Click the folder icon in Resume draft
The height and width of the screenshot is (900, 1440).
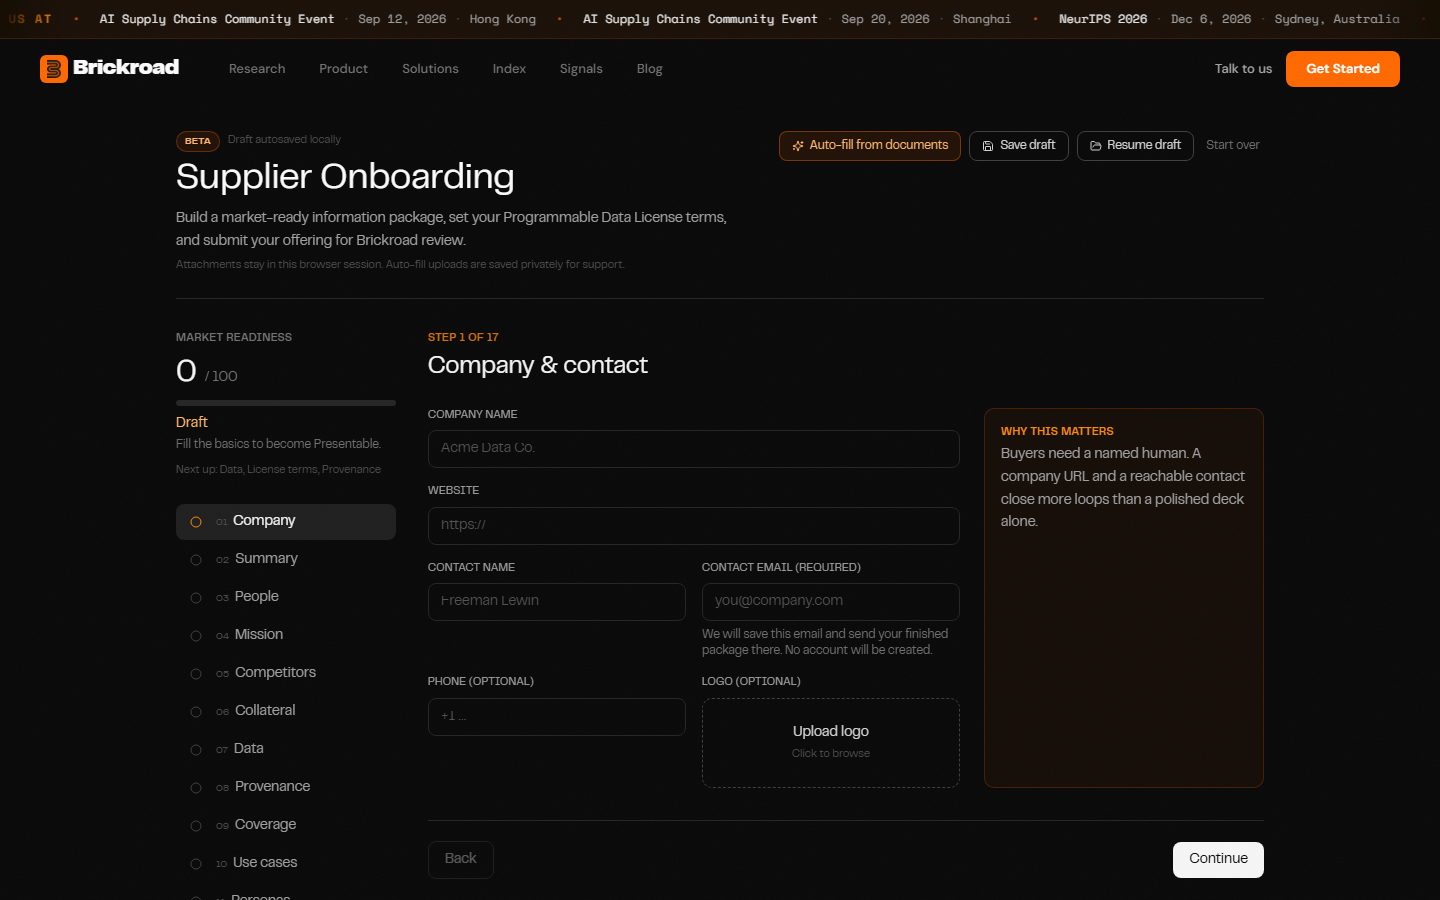(x=1096, y=146)
